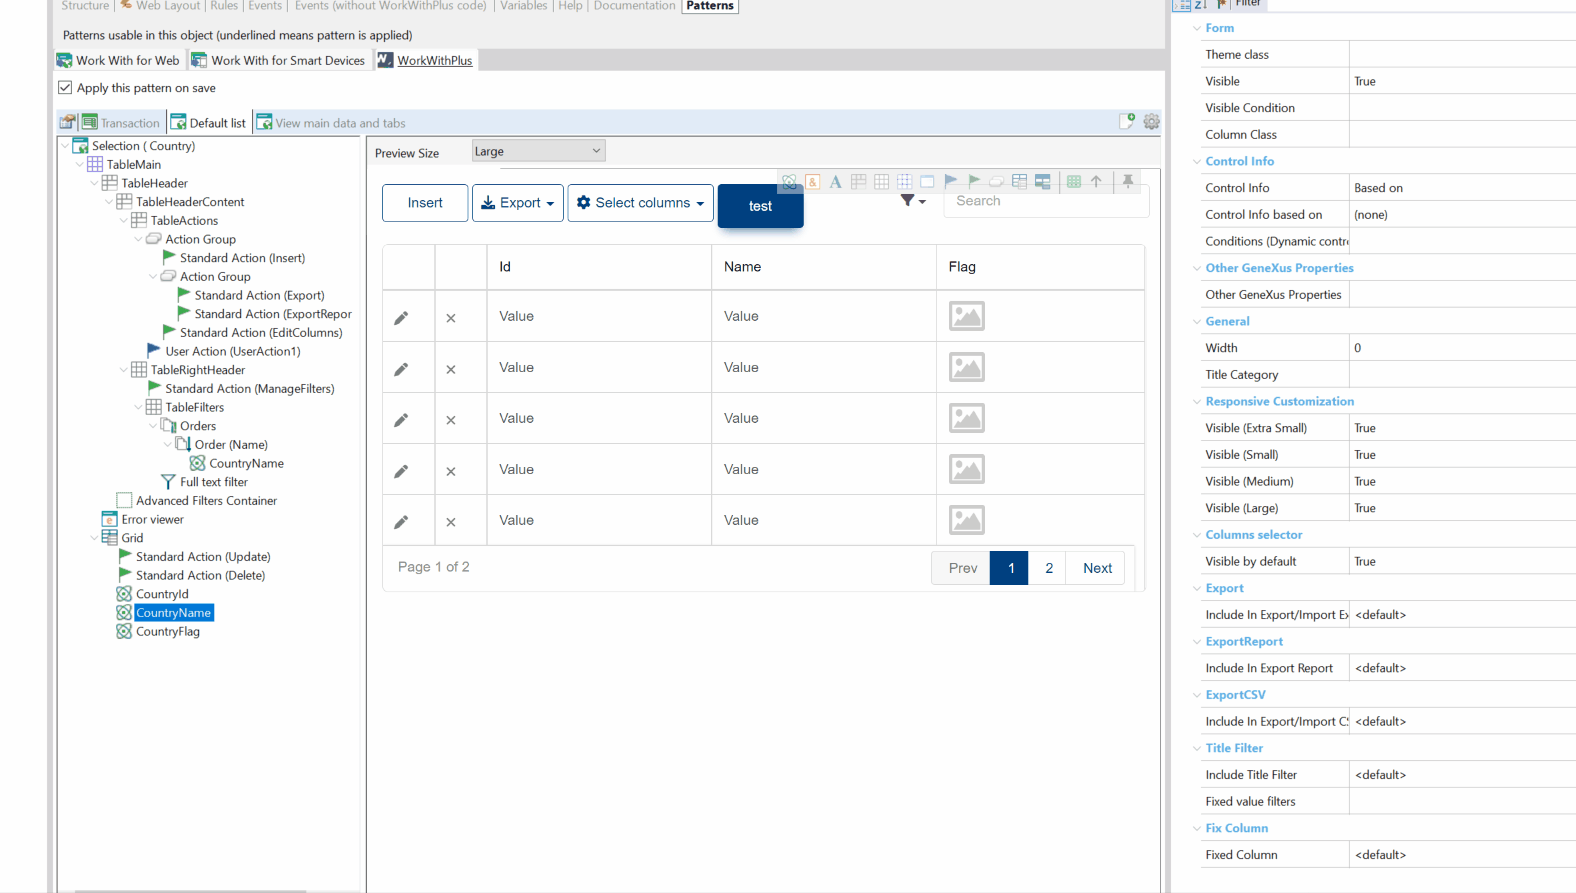This screenshot has height=893, width=1576.
Task: Open Work With for Smart Devices tab
Action: 279,60
